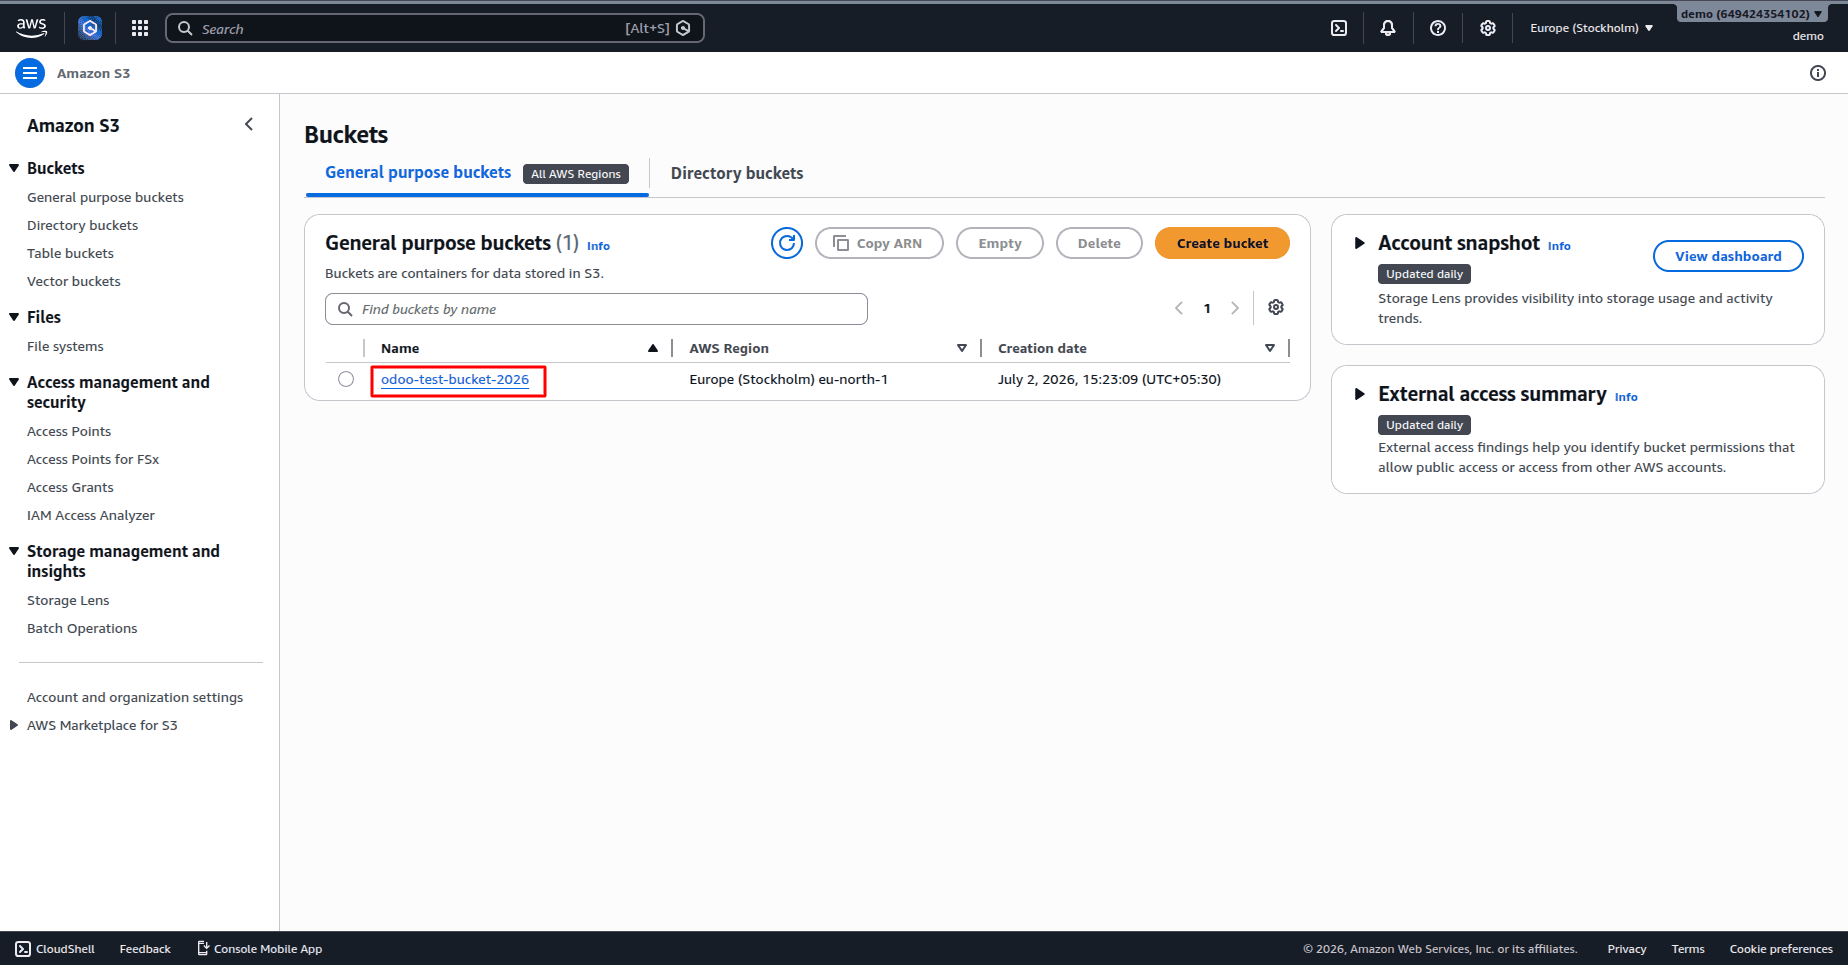The width and height of the screenshot is (1848, 965).
Task: Click the Delete button
Action: click(1099, 243)
